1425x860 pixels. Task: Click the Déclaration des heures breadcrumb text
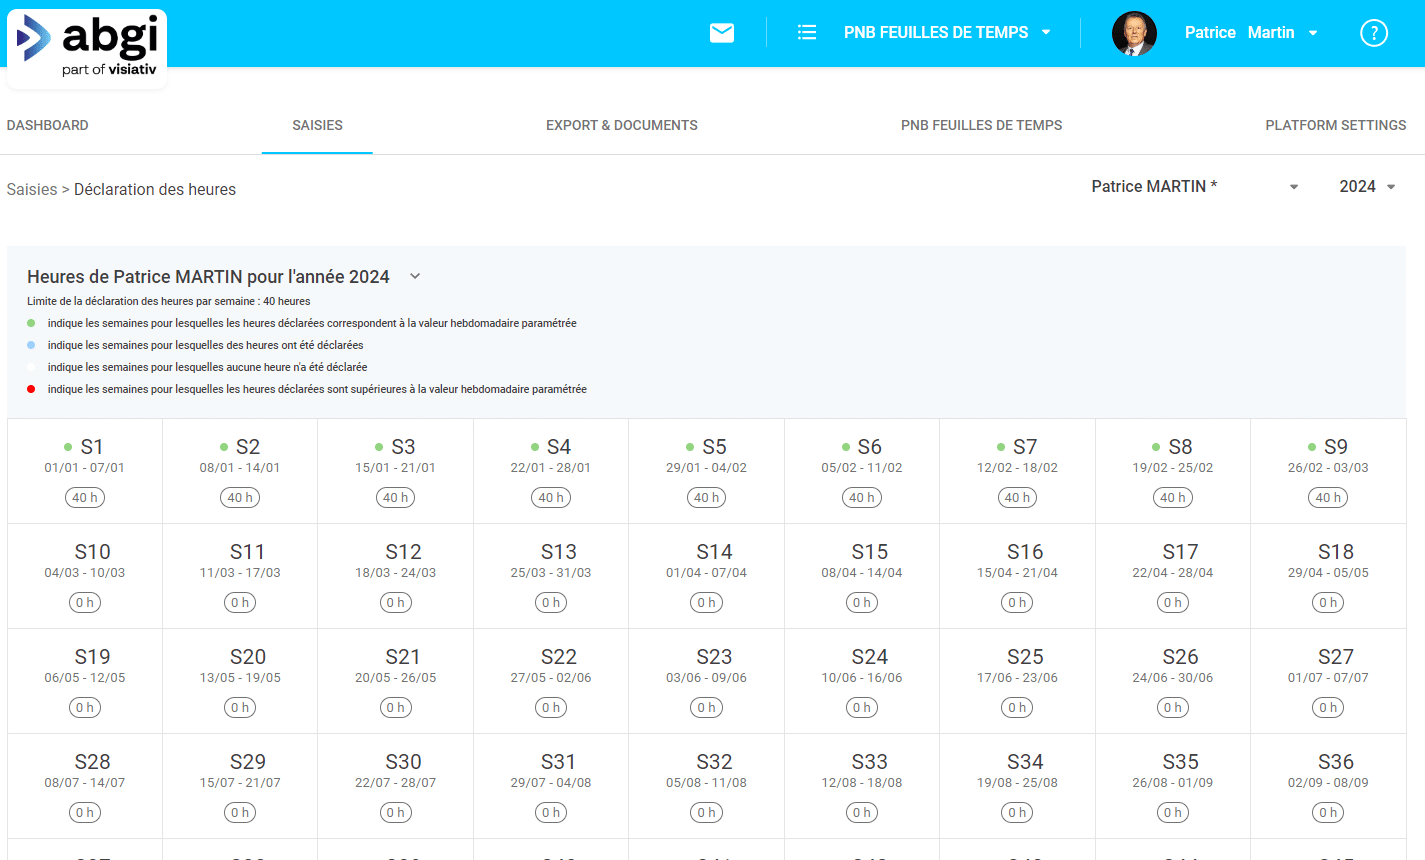155,190
